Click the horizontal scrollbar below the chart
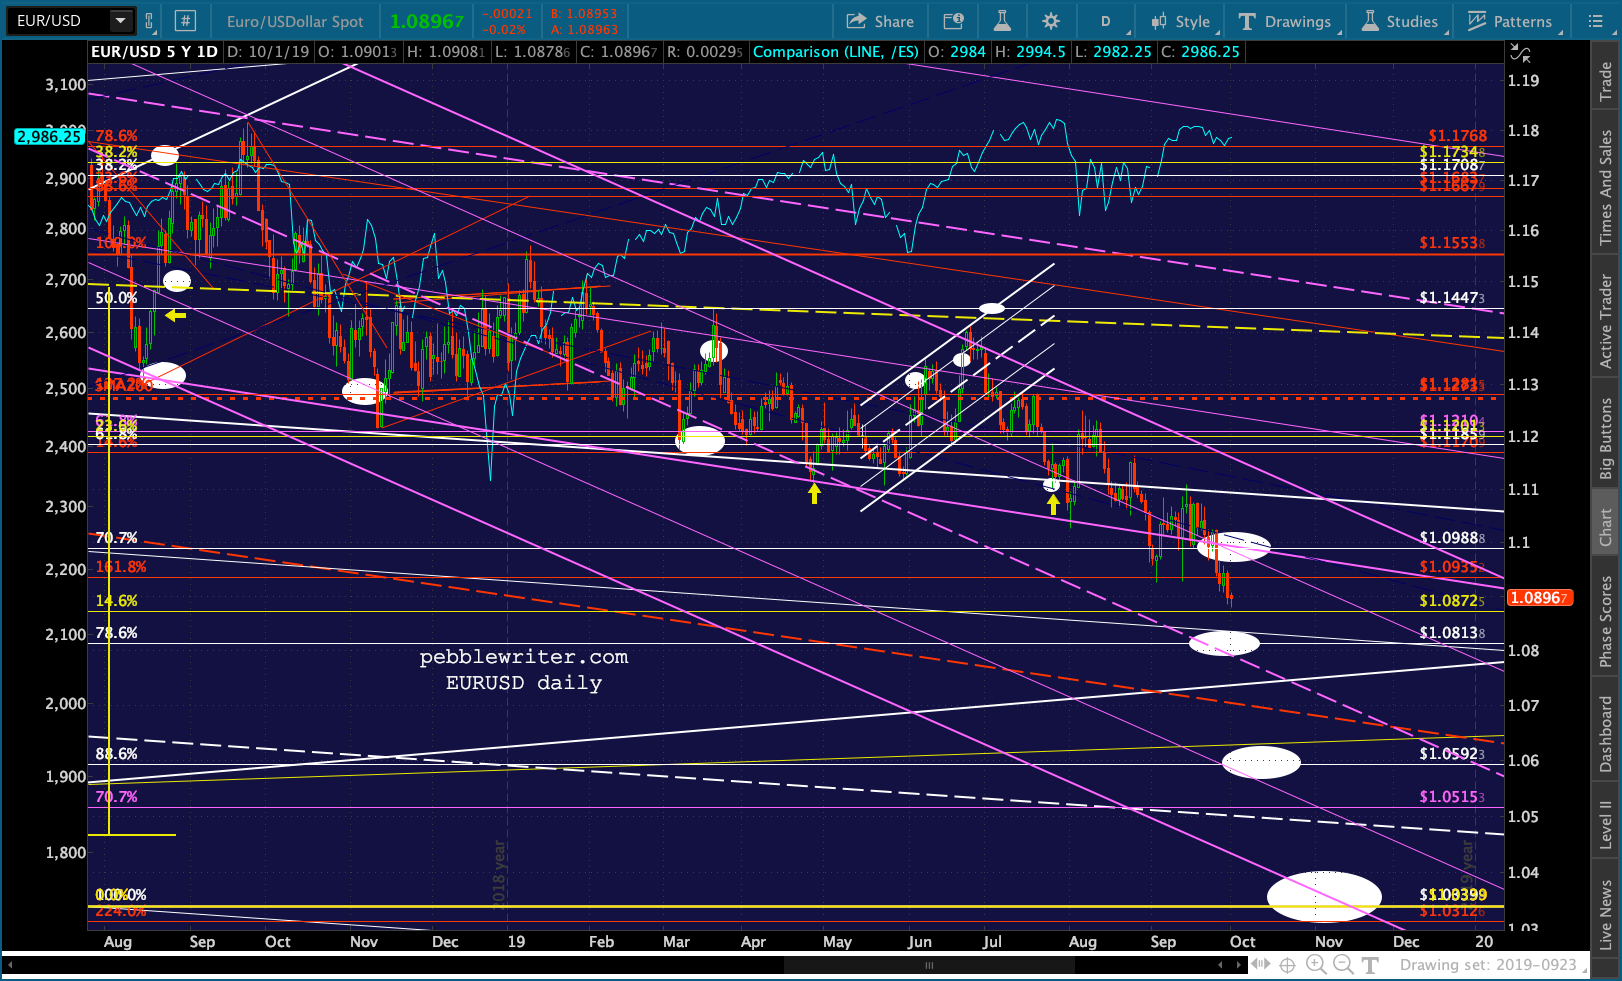This screenshot has height=981, width=1622. (928, 965)
